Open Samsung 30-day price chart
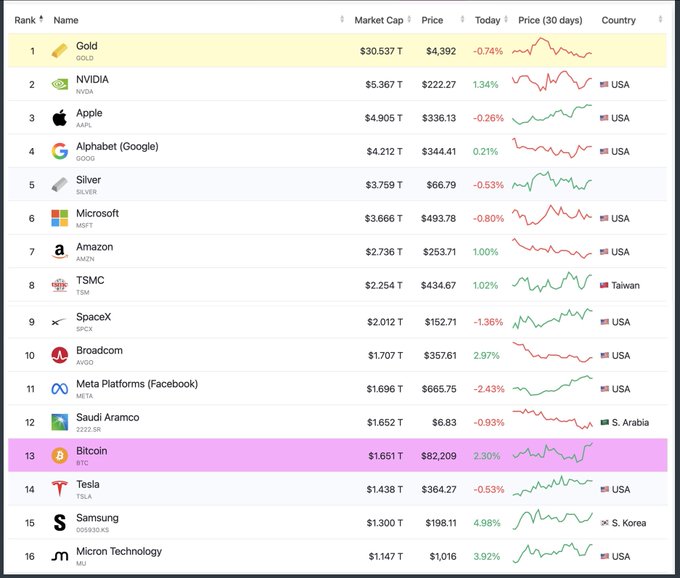680x578 pixels. (552, 520)
